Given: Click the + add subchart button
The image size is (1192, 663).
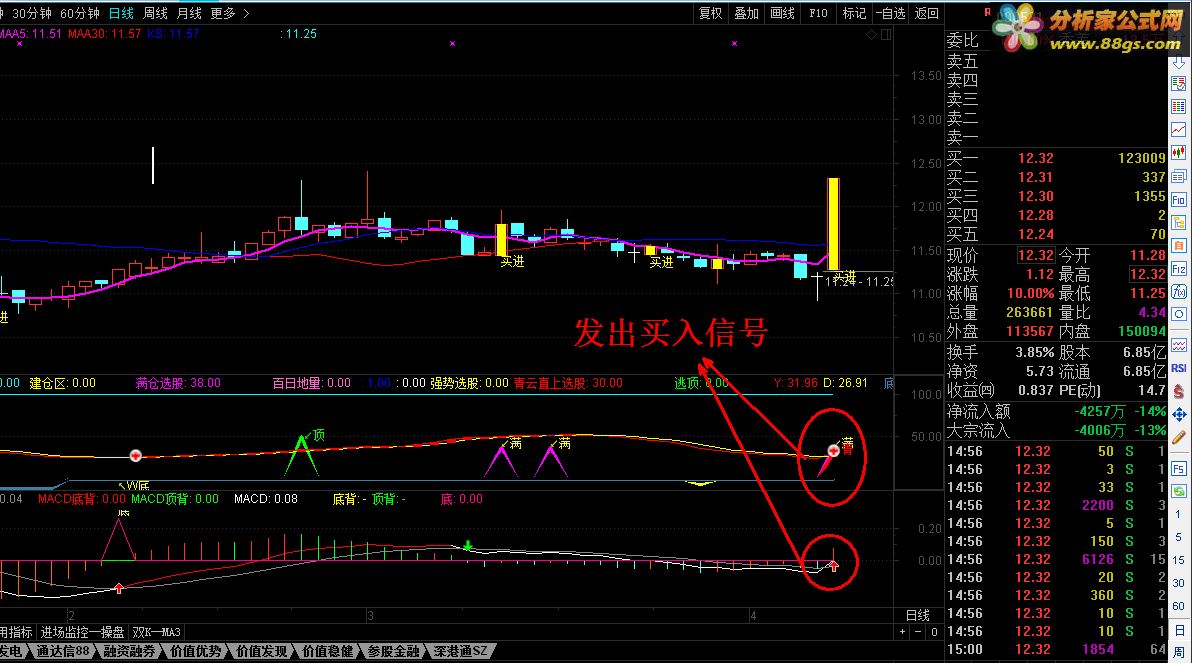Looking at the screenshot, I should pyautogui.click(x=902, y=632).
